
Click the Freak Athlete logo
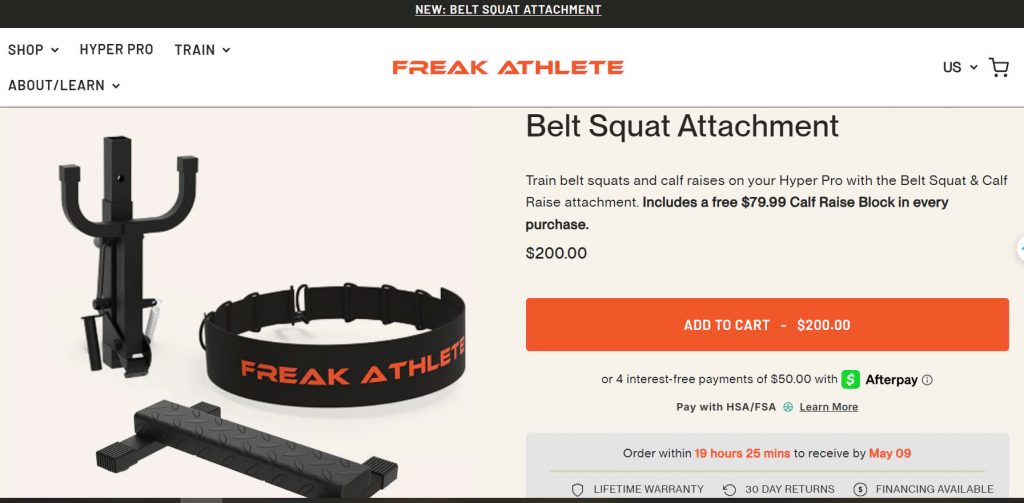(x=508, y=67)
